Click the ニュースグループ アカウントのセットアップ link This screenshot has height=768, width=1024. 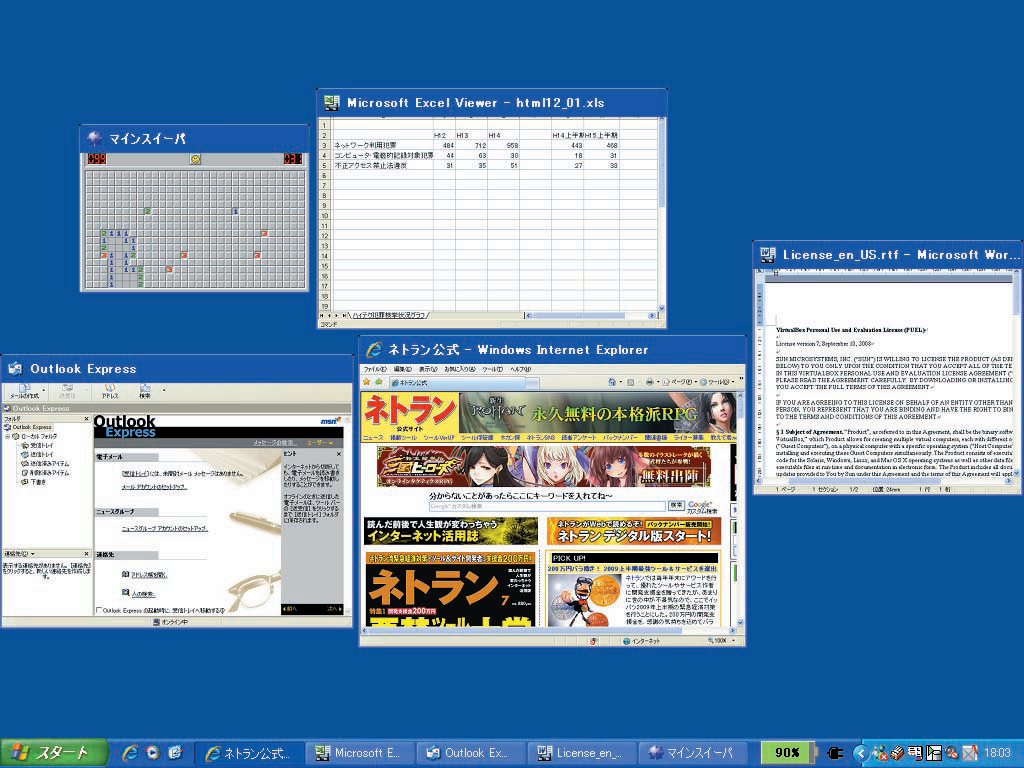[165, 528]
